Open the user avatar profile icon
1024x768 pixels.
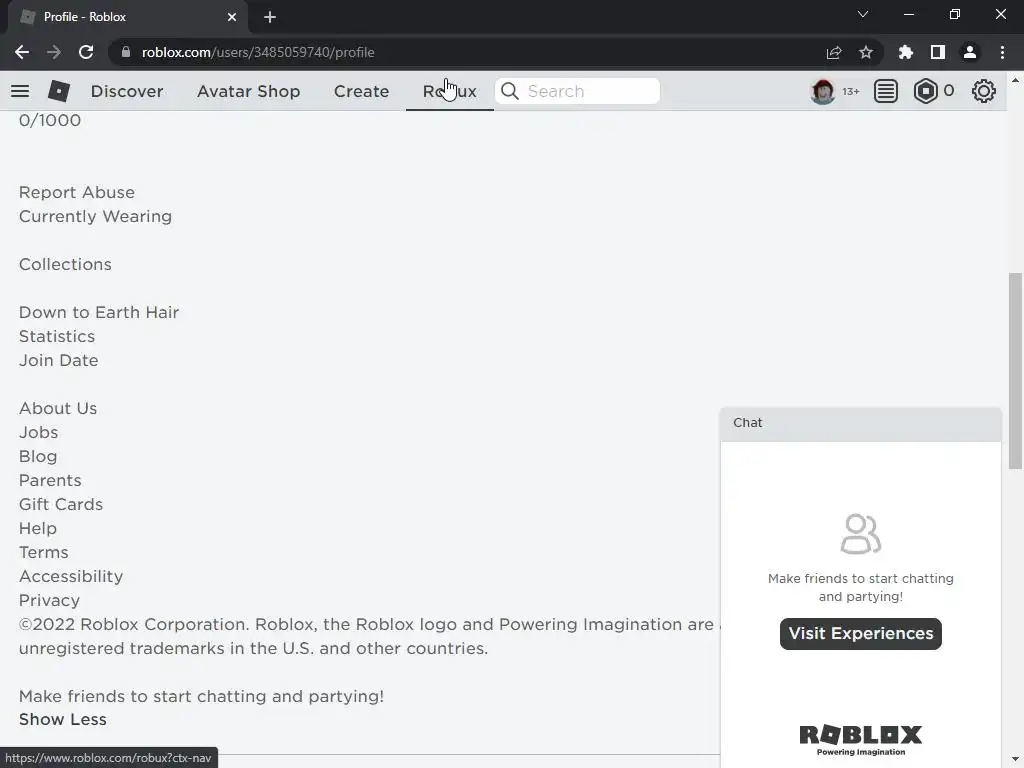pyautogui.click(x=822, y=91)
